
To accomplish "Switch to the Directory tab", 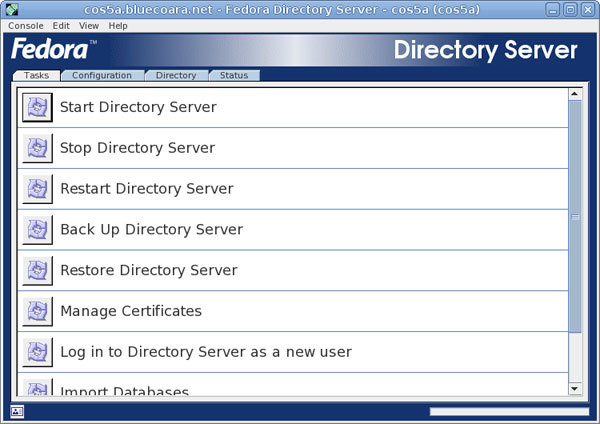I will click(x=176, y=75).
